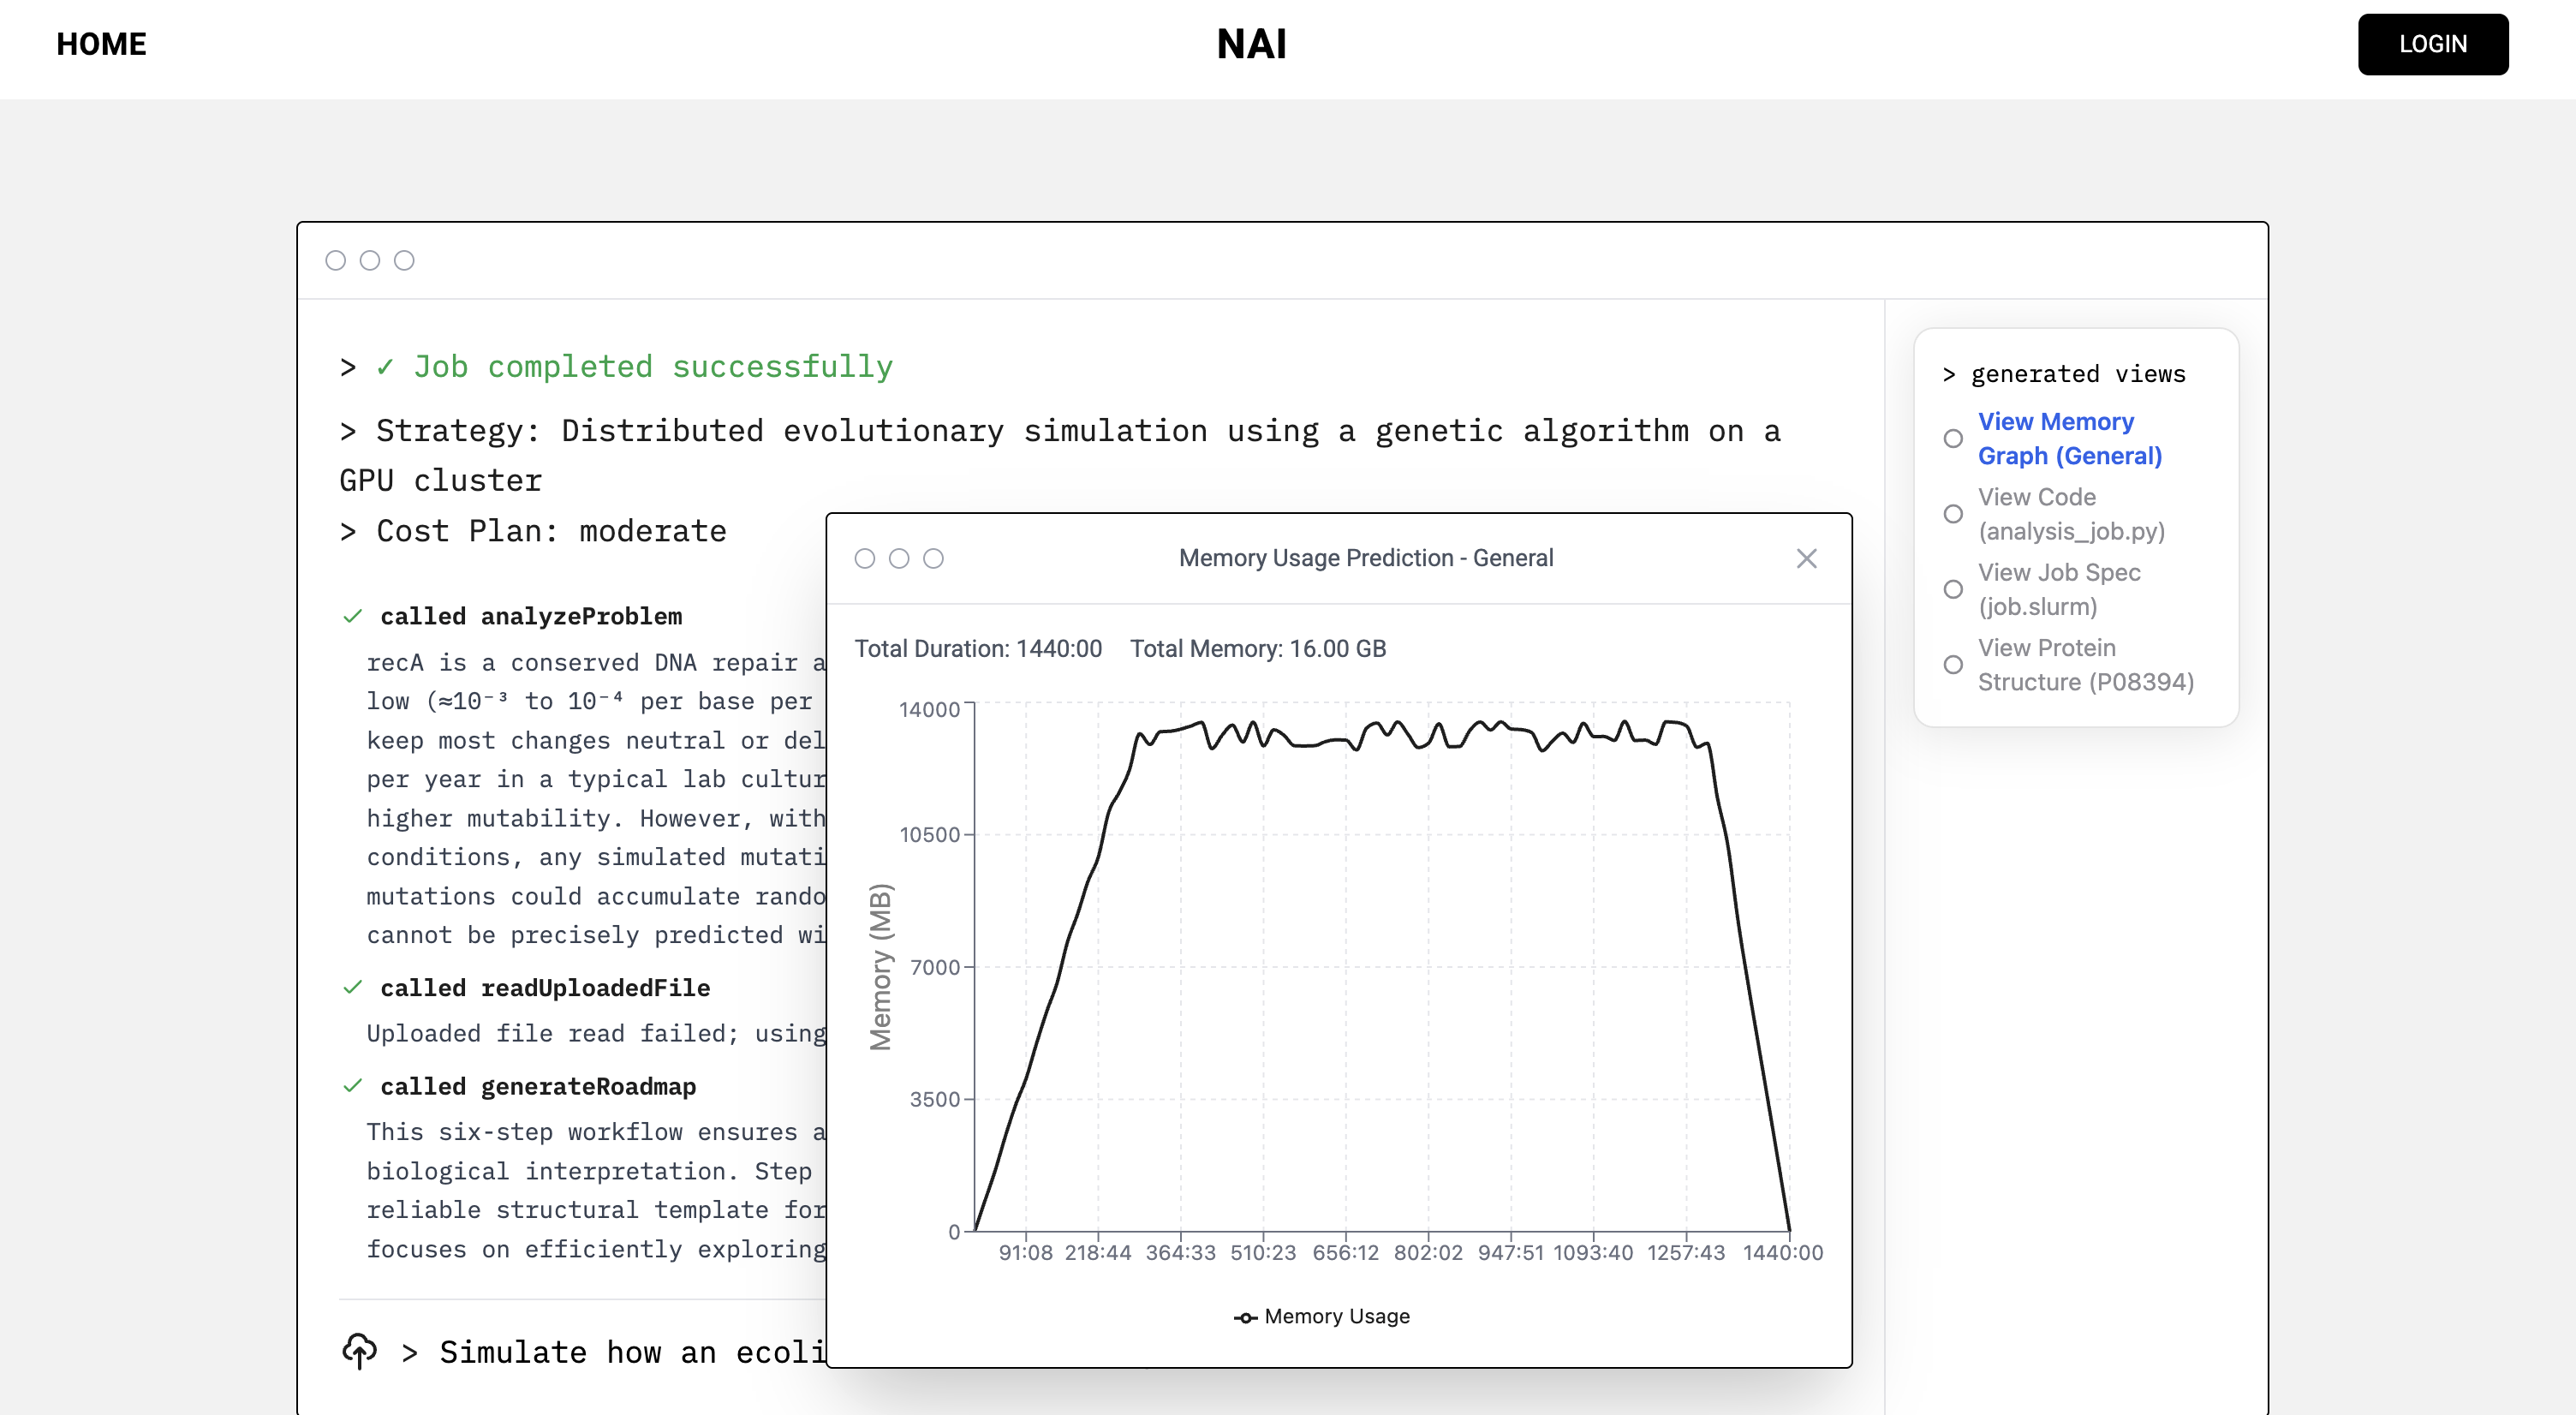Click the analyzeProblem green checkmark icon
Viewport: 2576px width, 1415px height.
(352, 616)
